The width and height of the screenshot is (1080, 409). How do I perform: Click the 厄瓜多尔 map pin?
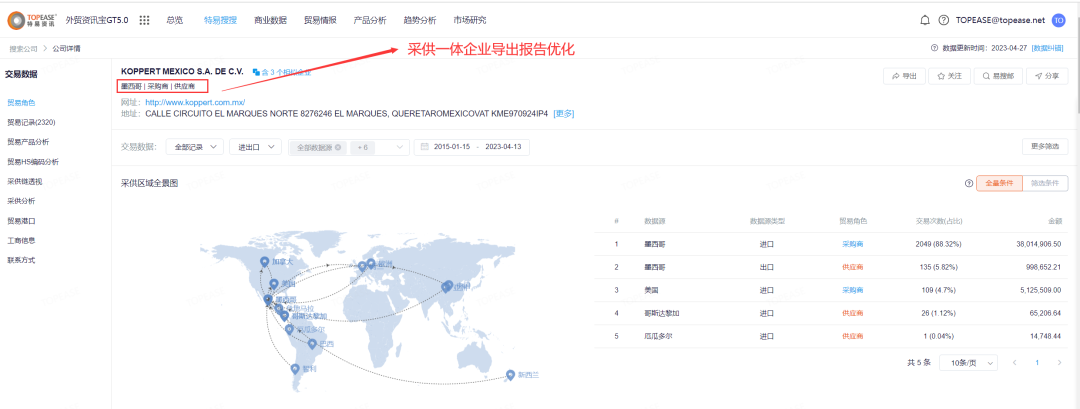click(289, 330)
